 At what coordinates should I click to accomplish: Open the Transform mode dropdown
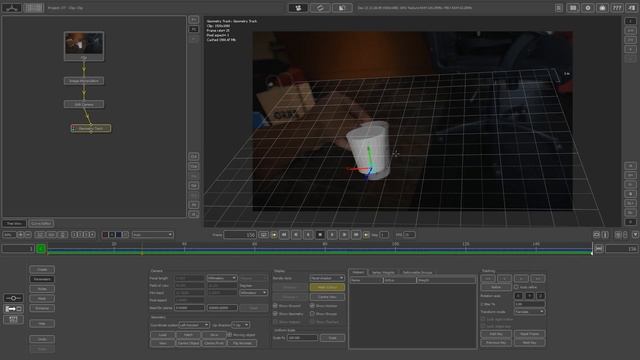pos(529,312)
